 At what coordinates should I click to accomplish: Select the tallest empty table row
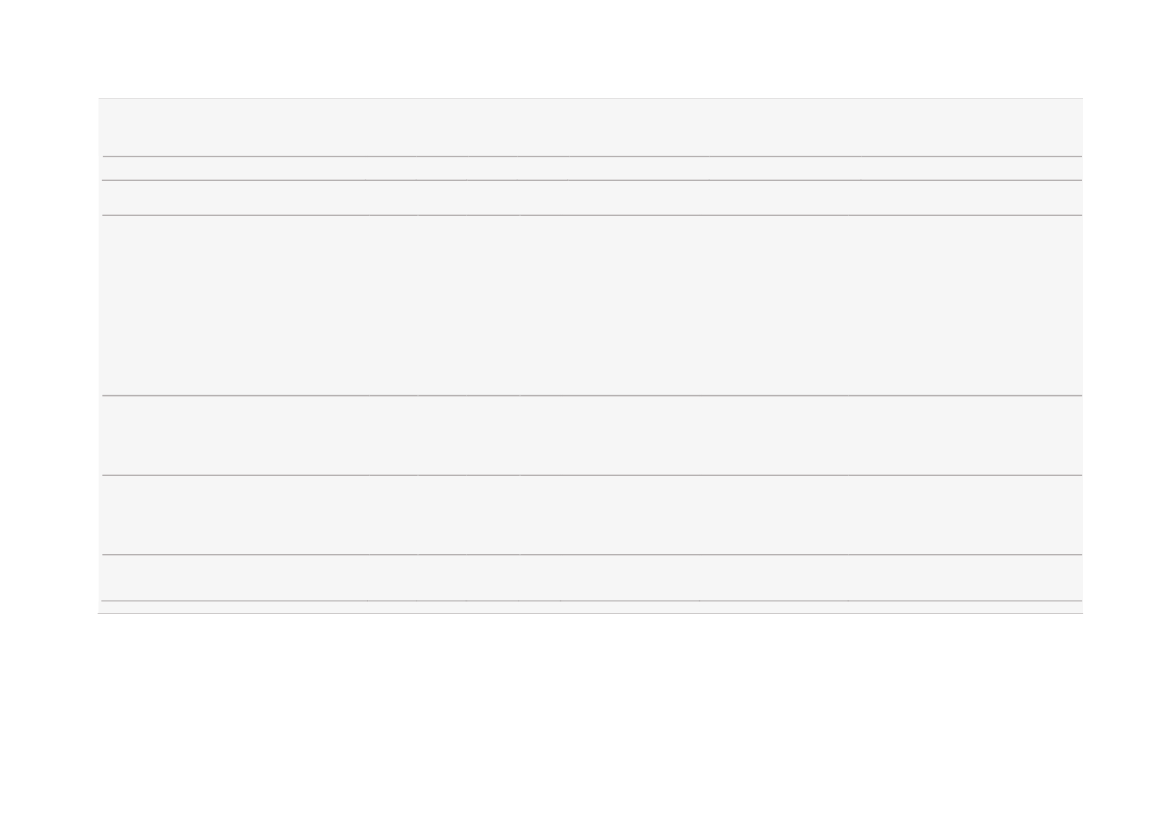pos(592,305)
